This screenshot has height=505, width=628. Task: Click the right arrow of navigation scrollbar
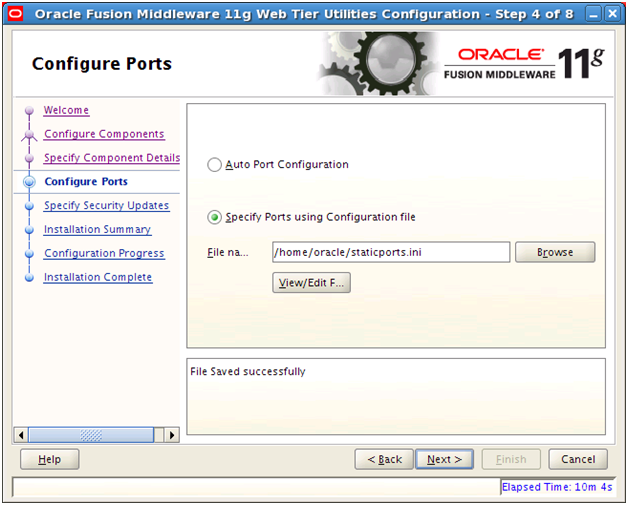(172, 435)
